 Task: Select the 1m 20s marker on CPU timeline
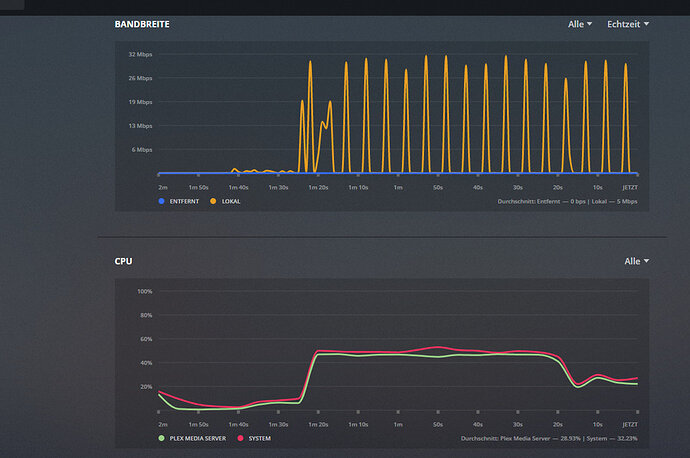(x=318, y=425)
